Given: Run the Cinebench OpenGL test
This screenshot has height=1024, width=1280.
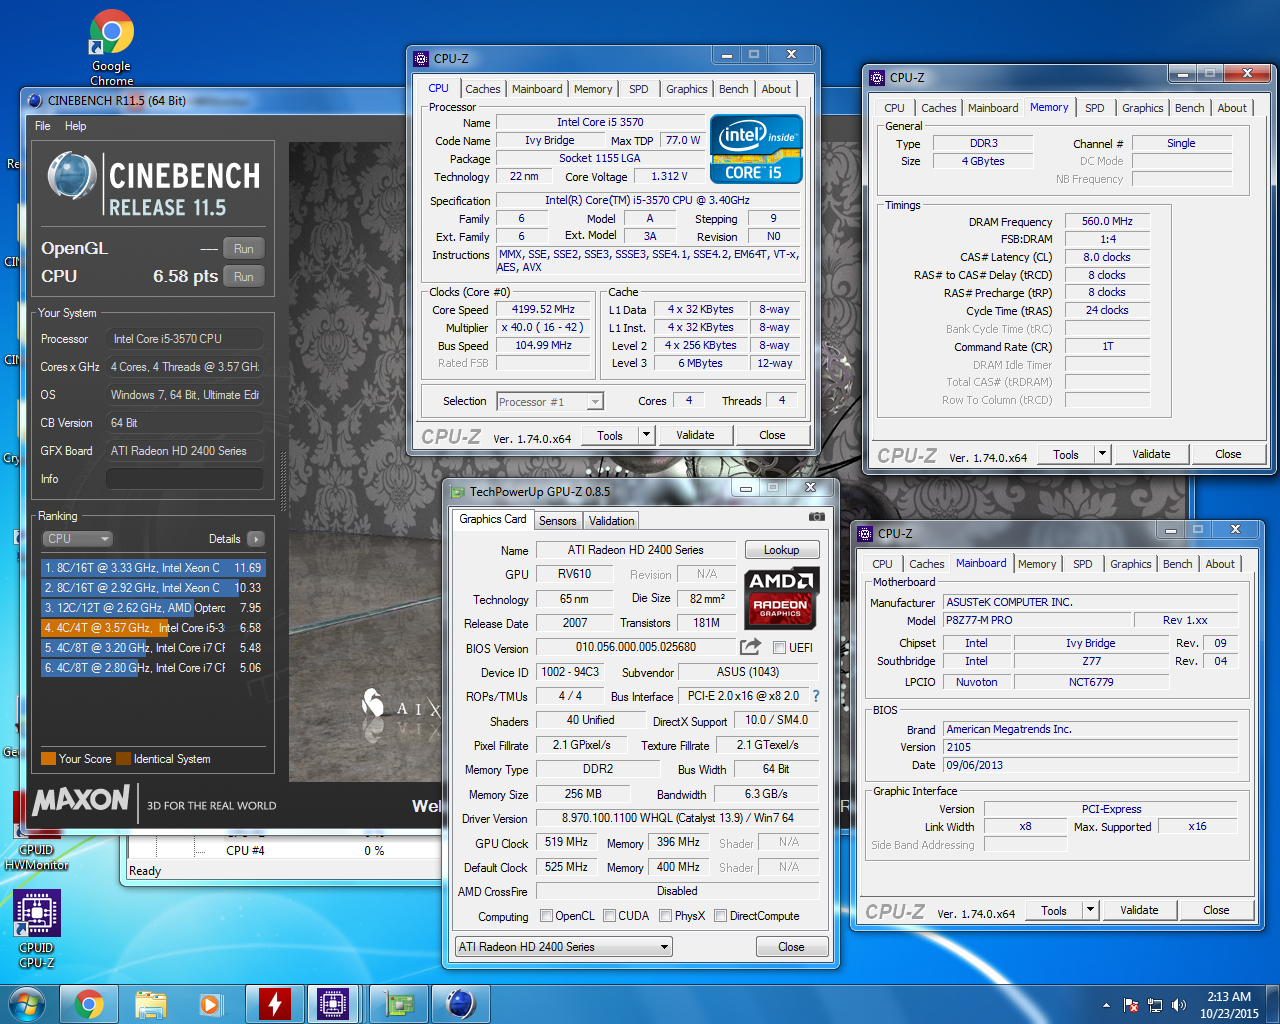Looking at the screenshot, I should 244,249.
